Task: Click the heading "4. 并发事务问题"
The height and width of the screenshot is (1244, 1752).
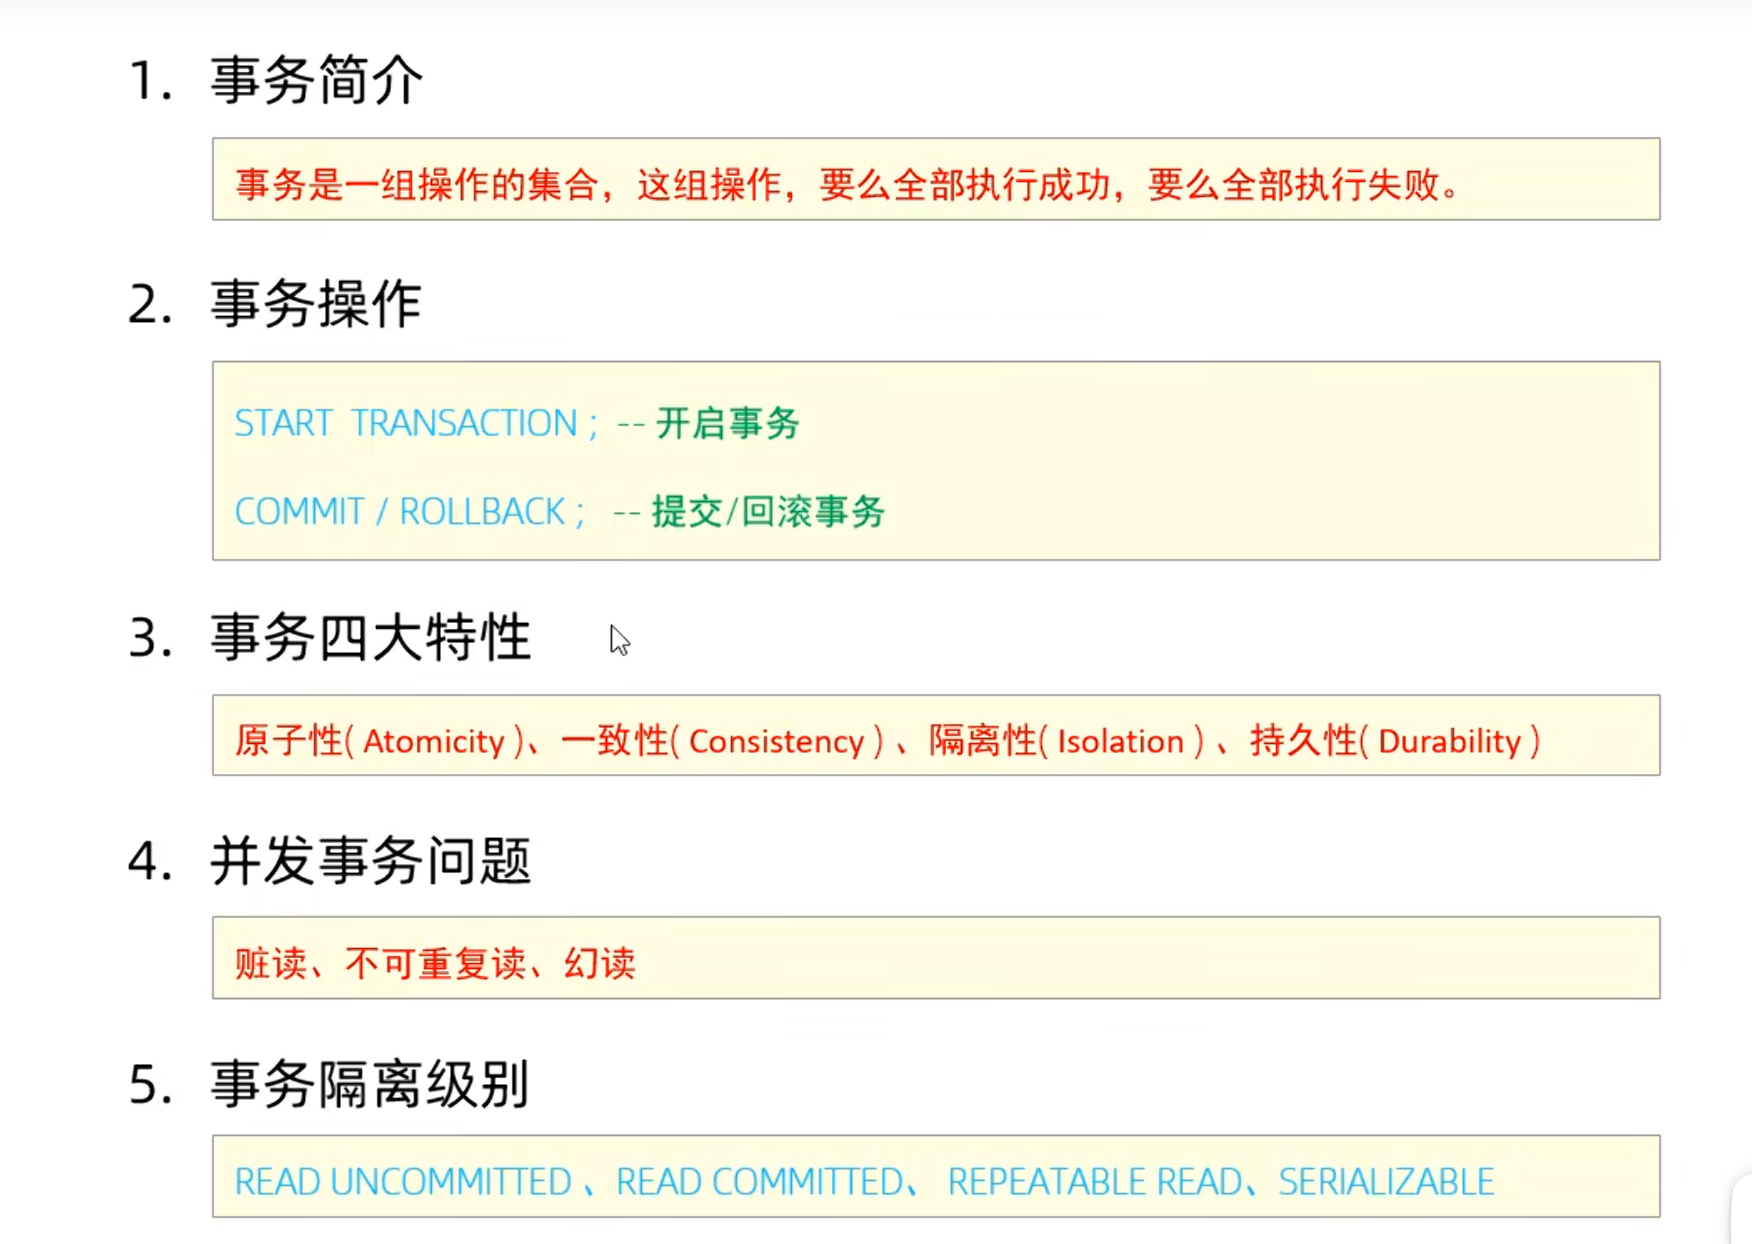Action: (x=329, y=860)
